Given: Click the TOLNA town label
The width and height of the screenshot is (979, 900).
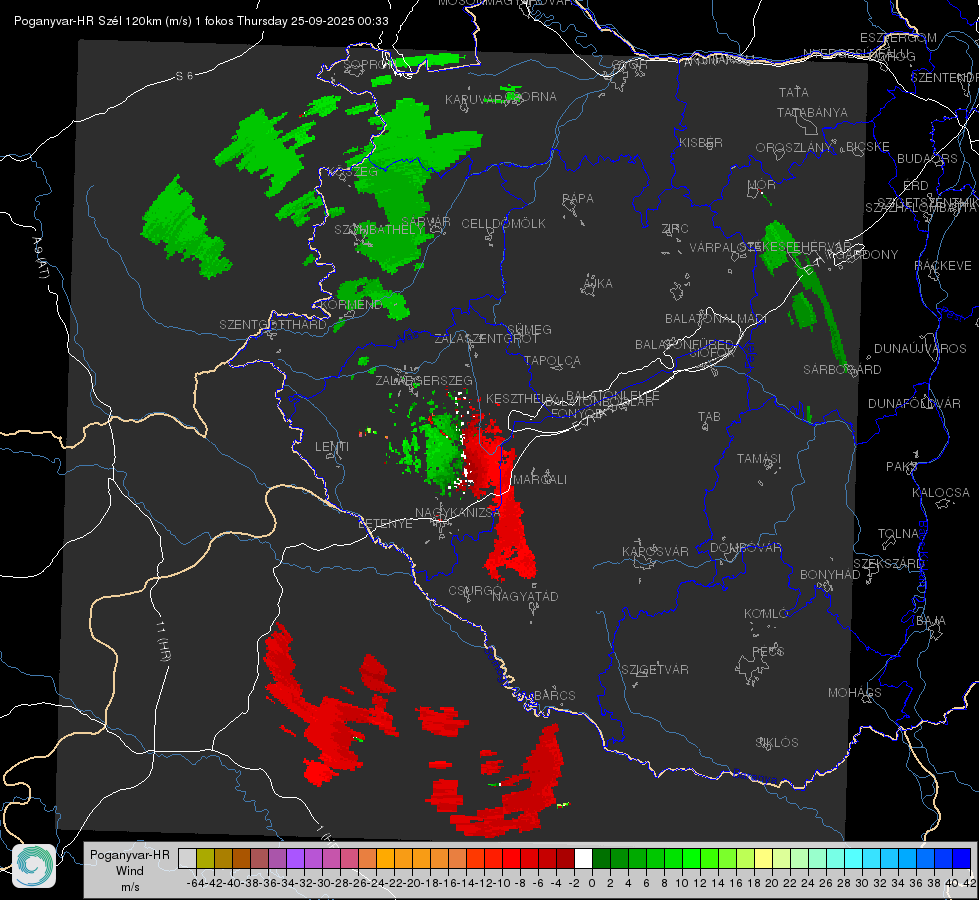Looking at the screenshot, I should point(899,534).
